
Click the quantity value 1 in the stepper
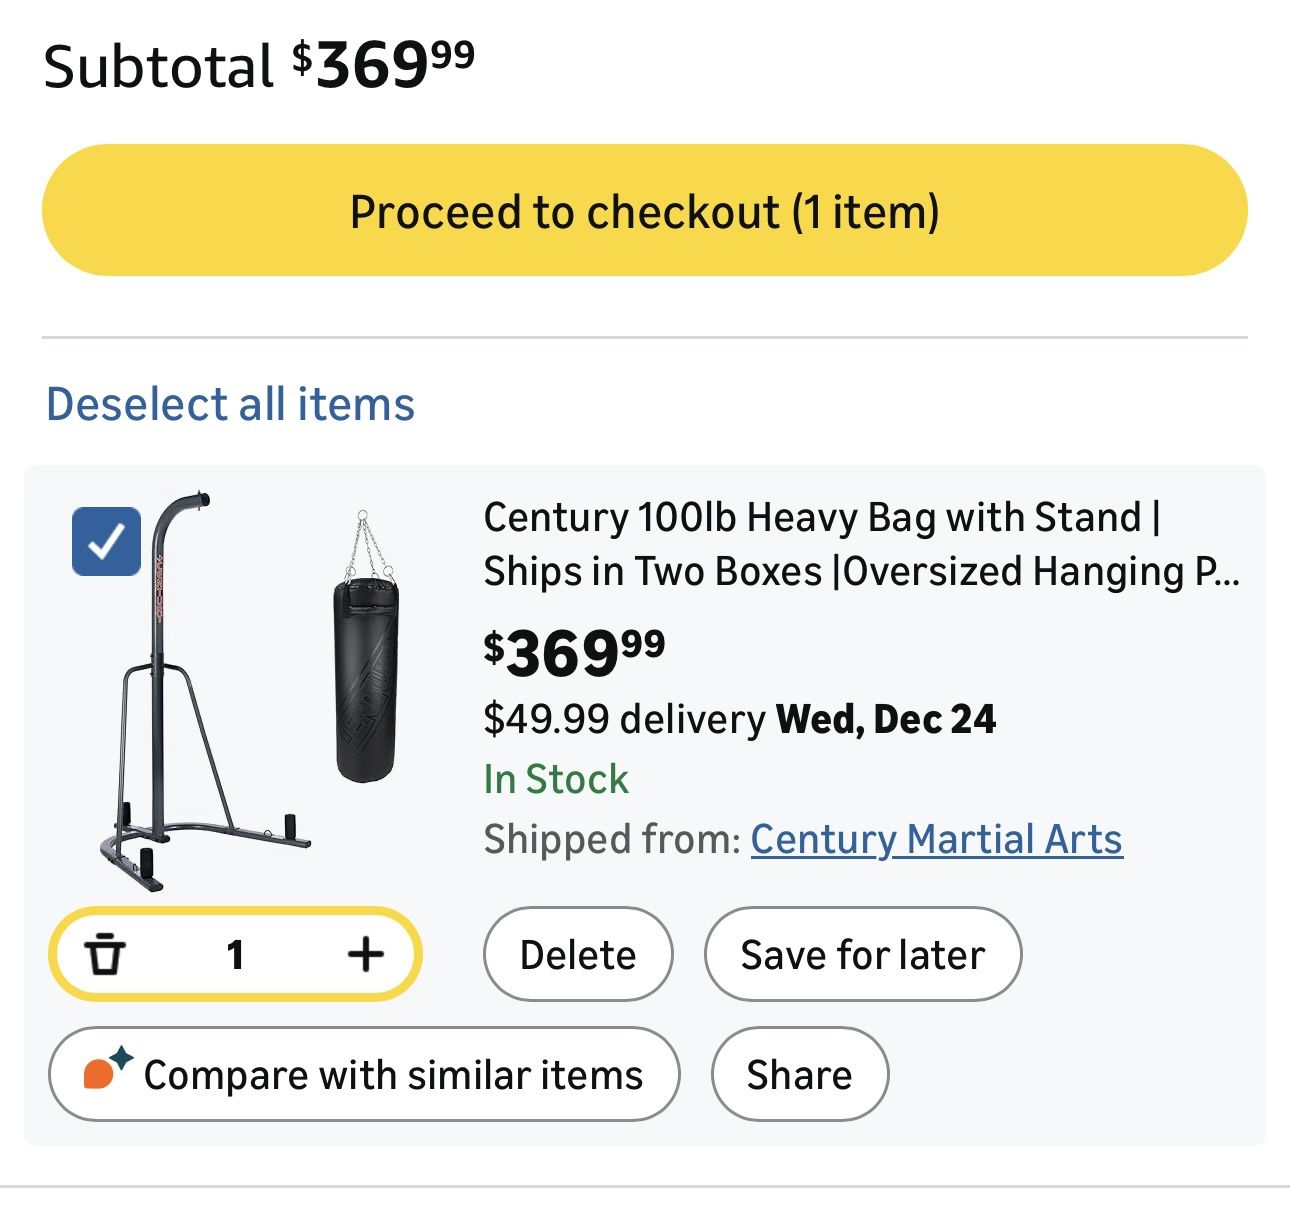[235, 955]
